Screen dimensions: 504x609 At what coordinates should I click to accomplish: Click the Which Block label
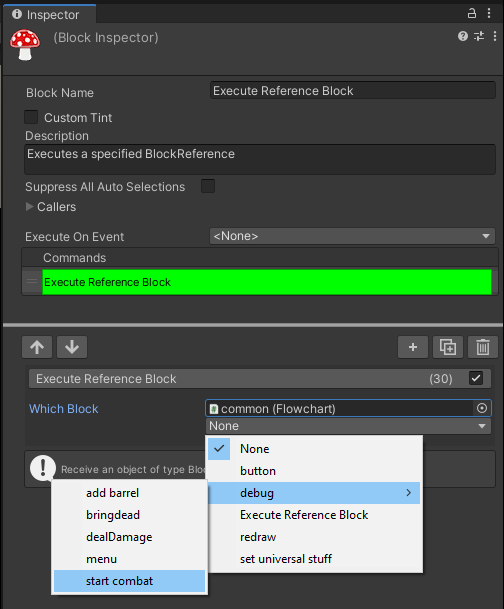coord(64,409)
